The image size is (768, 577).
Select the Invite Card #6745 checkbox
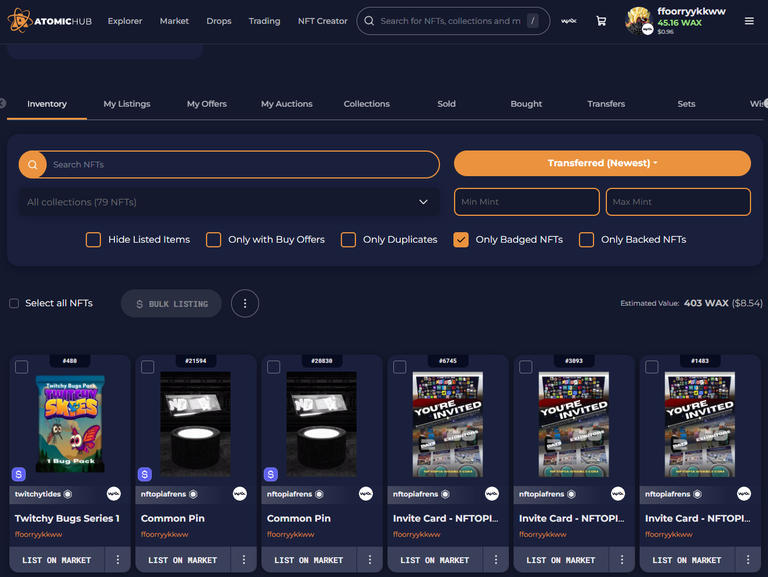tap(400, 367)
